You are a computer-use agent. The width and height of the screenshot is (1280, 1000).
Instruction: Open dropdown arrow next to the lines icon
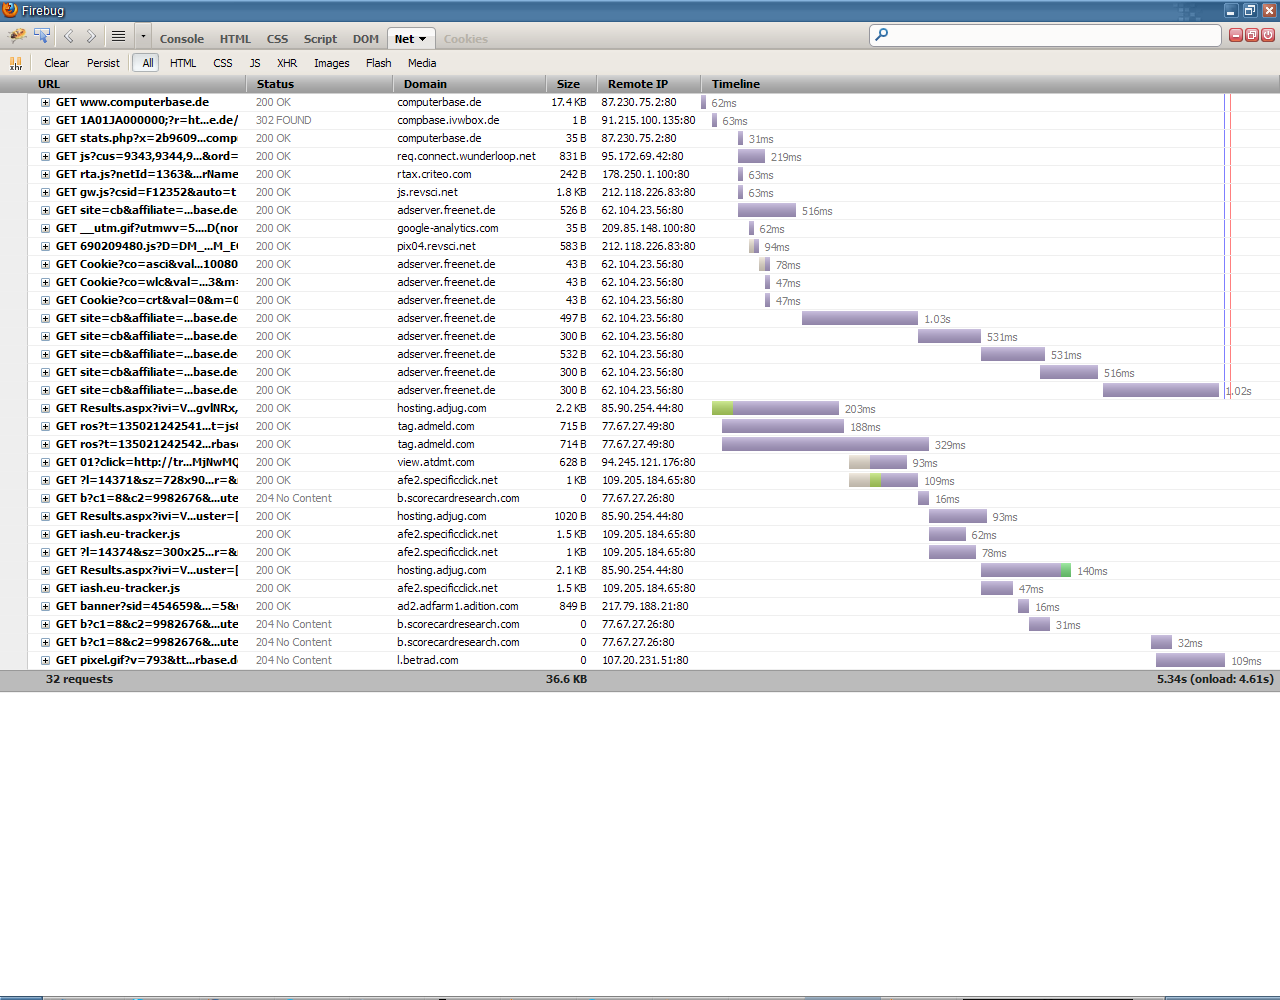(143, 36)
